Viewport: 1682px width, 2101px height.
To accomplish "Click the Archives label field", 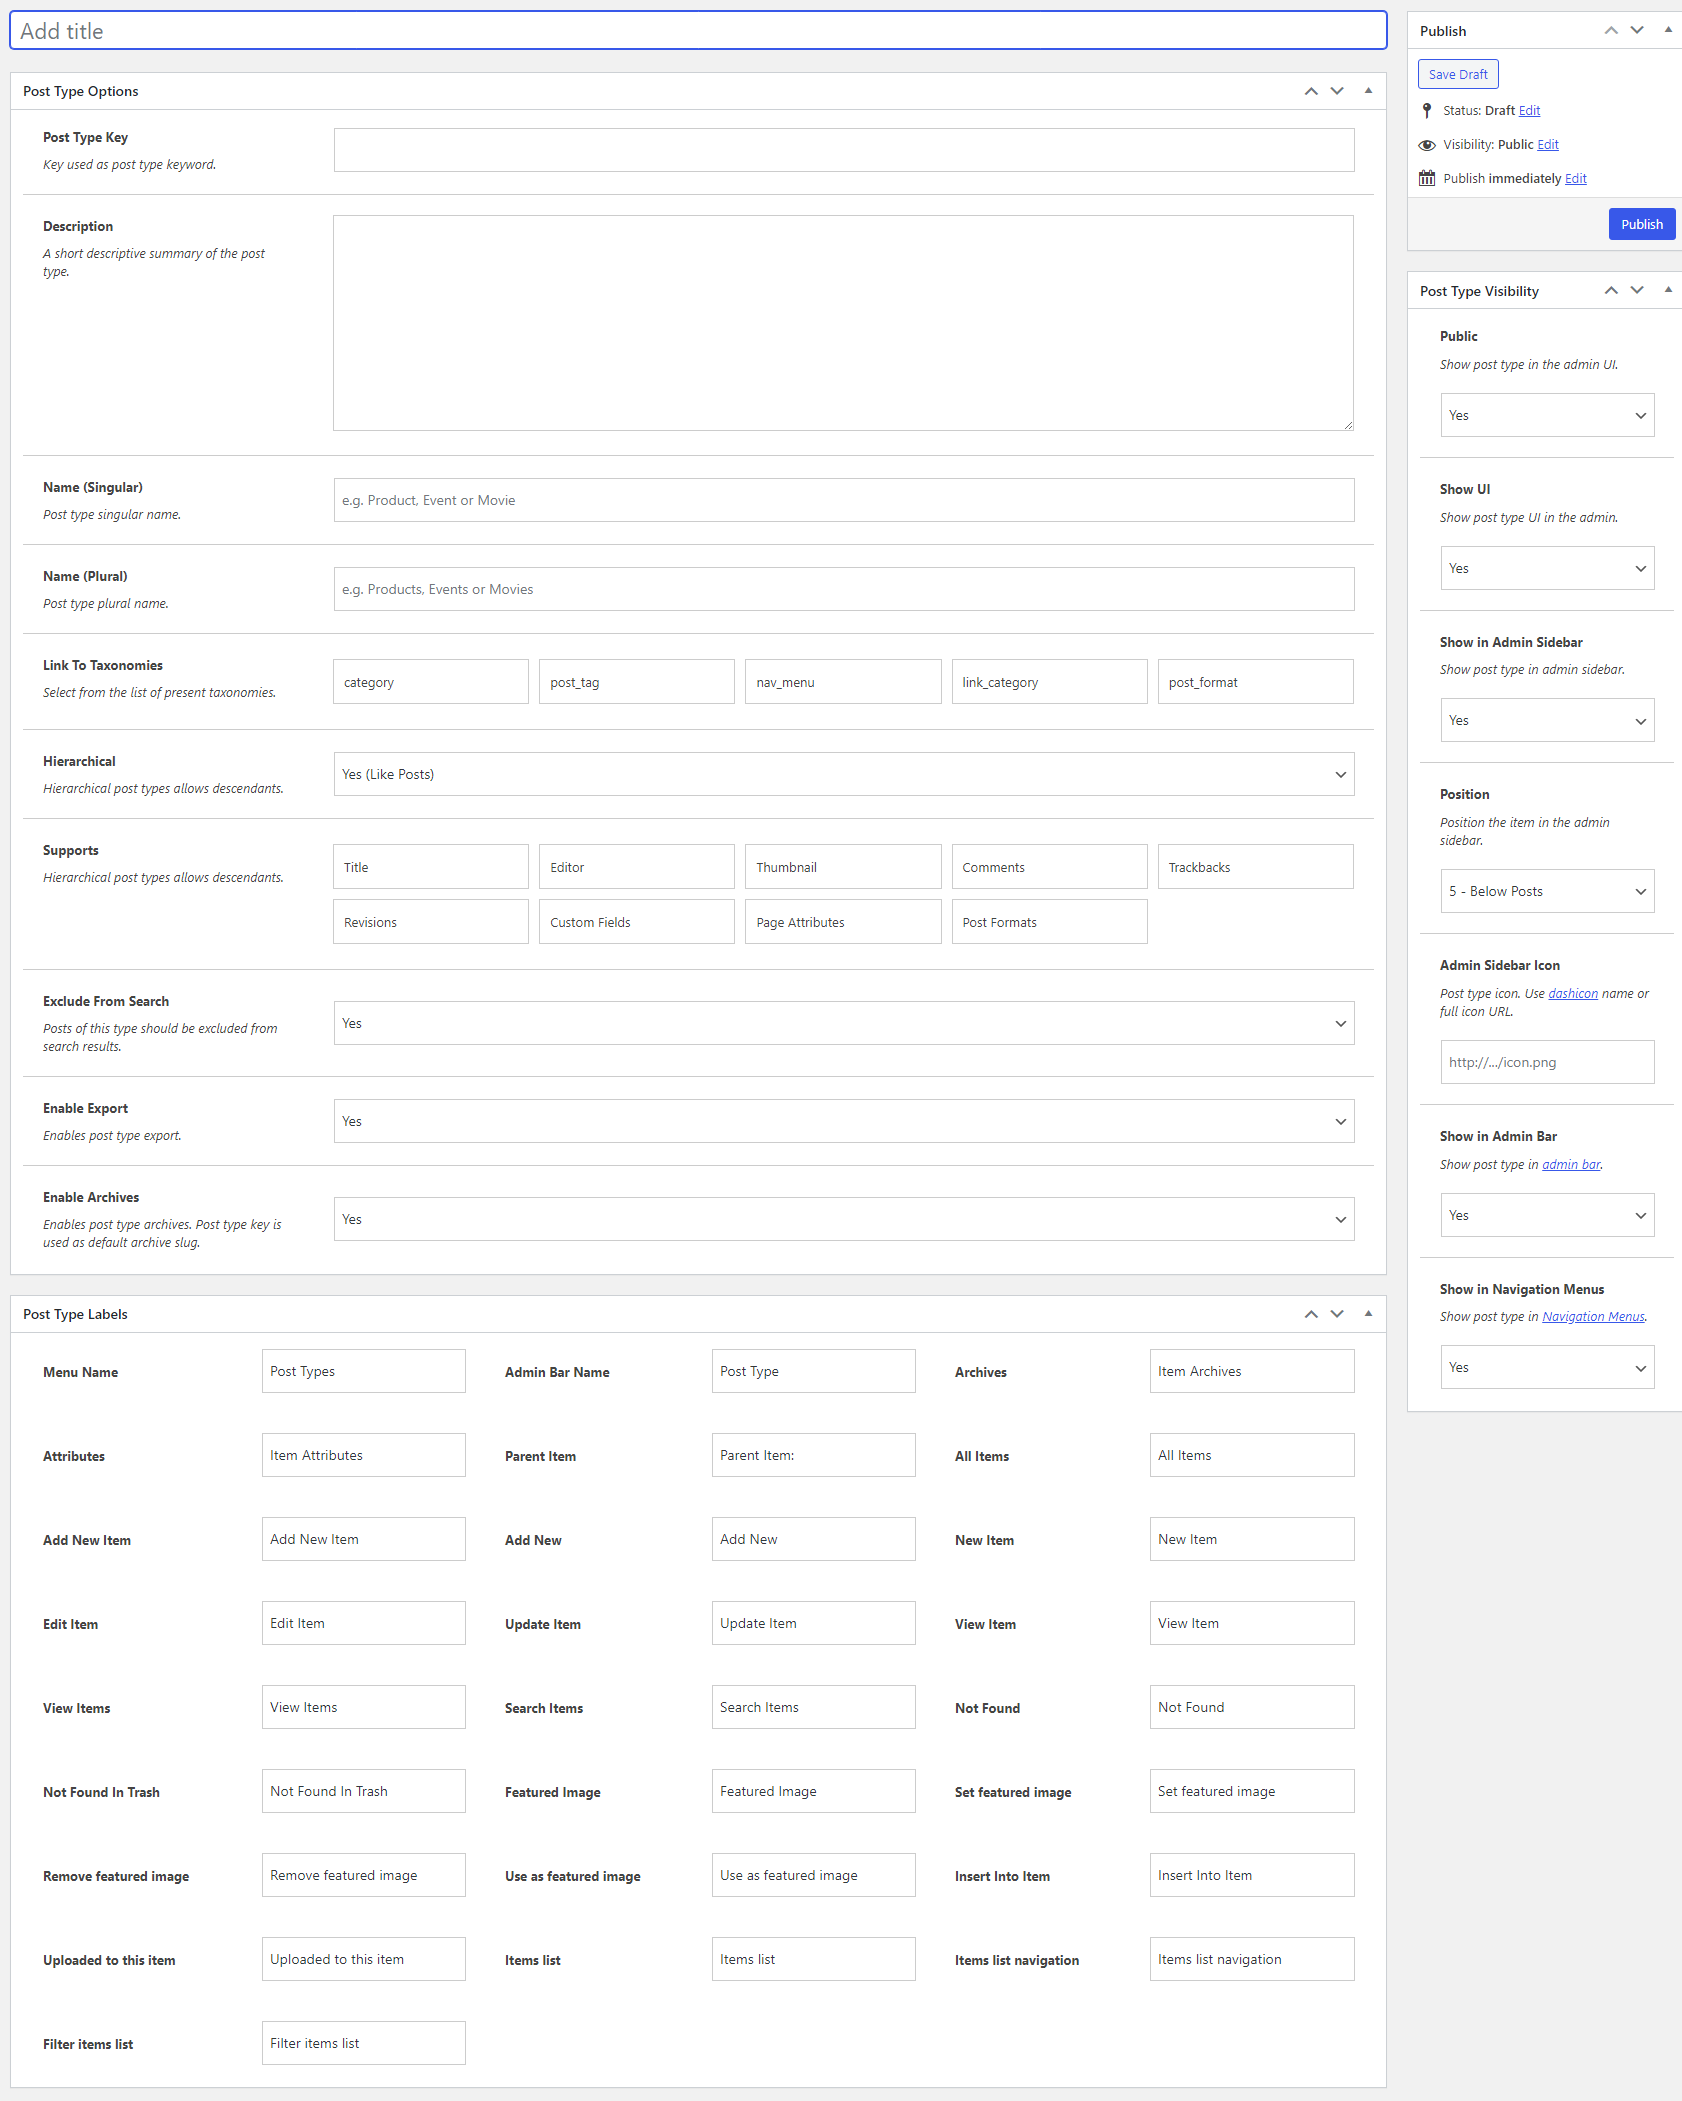I will coord(1252,1371).
